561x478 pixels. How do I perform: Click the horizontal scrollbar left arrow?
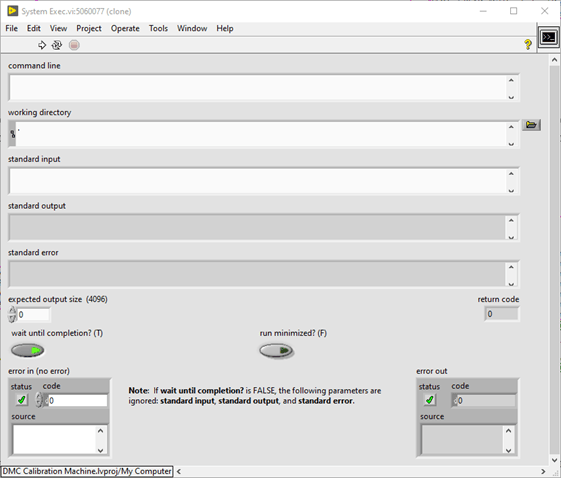tap(179, 472)
